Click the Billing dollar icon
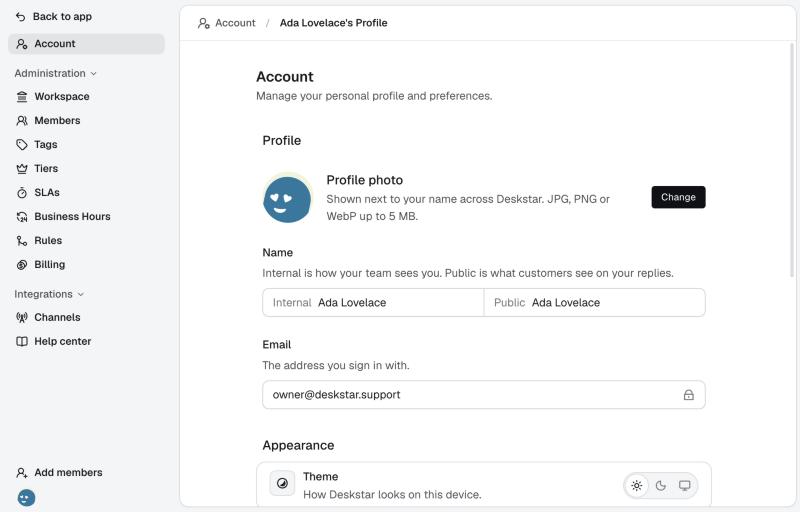This screenshot has height=512, width=800. 21,265
